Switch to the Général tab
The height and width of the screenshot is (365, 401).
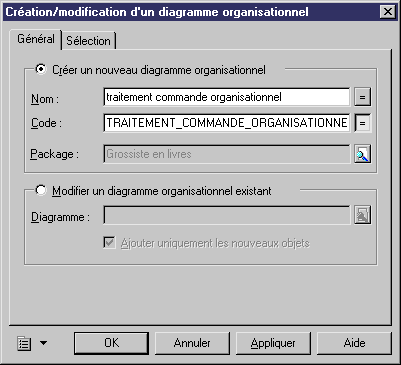(x=36, y=39)
